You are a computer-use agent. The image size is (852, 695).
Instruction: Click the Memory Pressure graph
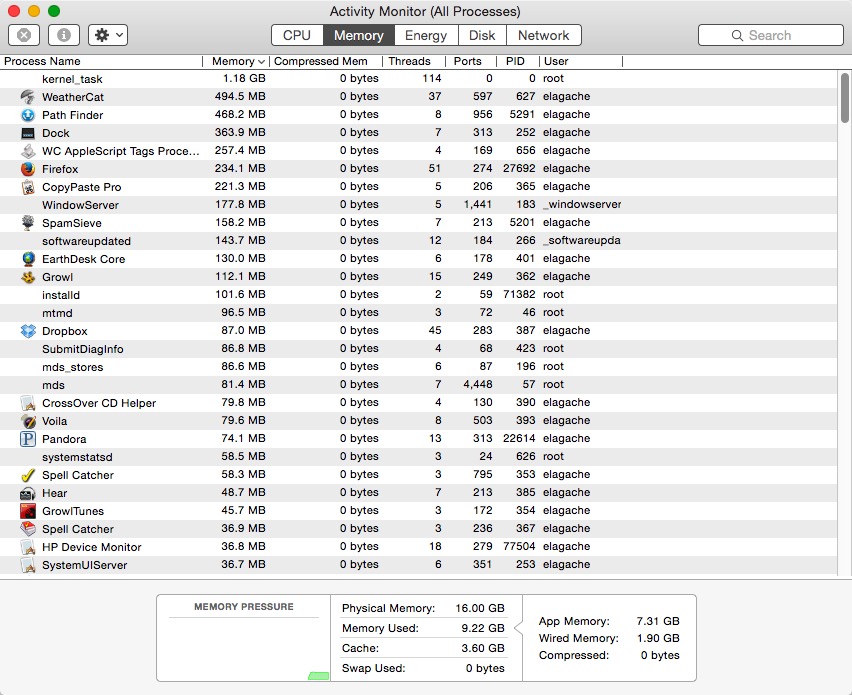(x=243, y=648)
